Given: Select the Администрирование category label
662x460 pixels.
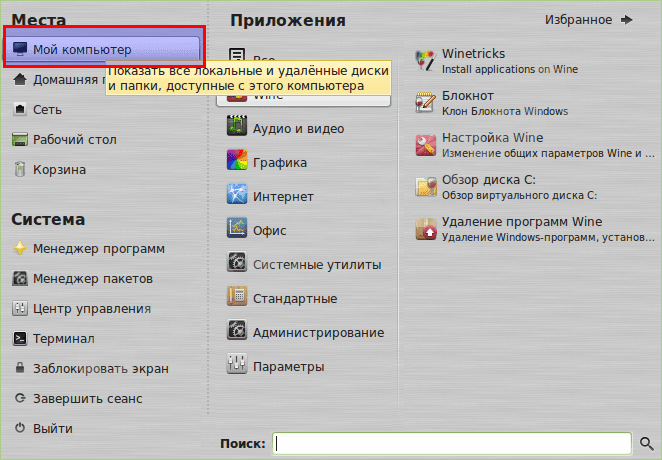Looking at the screenshot, I should coord(318,333).
